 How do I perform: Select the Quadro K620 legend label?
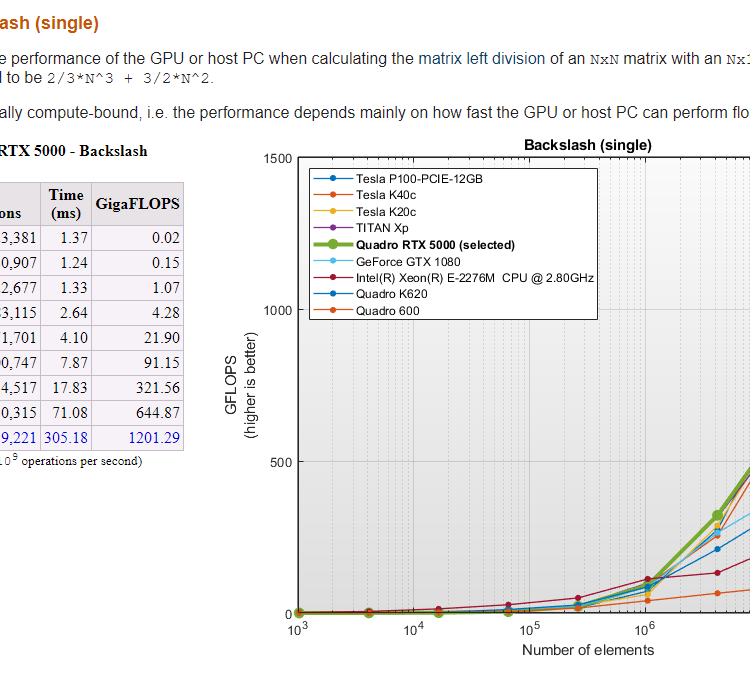click(389, 294)
